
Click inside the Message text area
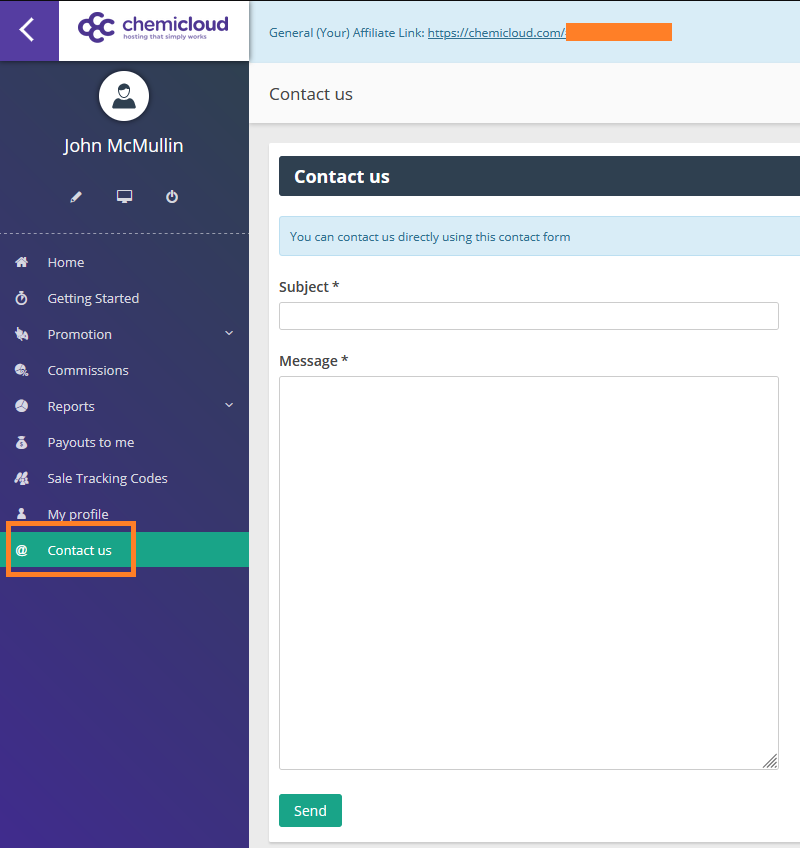[x=528, y=572]
